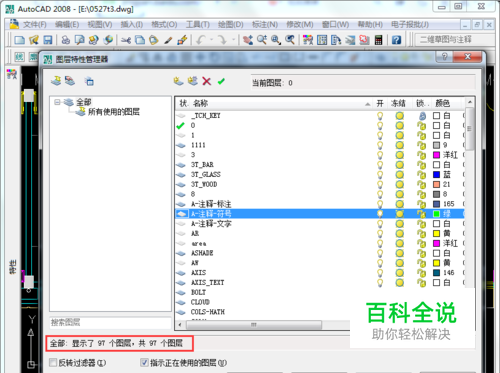Click the yellow color swatch for layer AR
This screenshot has width=500, height=373.
pyautogui.click(x=436, y=233)
